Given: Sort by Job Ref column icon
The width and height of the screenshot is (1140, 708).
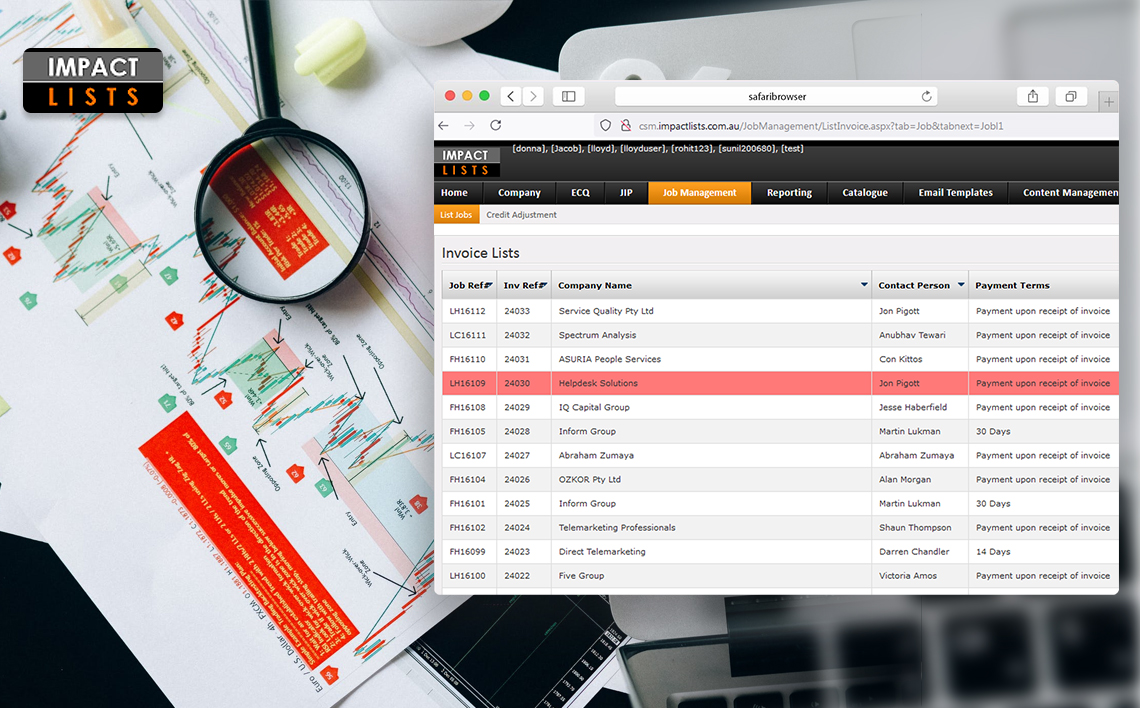Looking at the screenshot, I should click(x=489, y=285).
